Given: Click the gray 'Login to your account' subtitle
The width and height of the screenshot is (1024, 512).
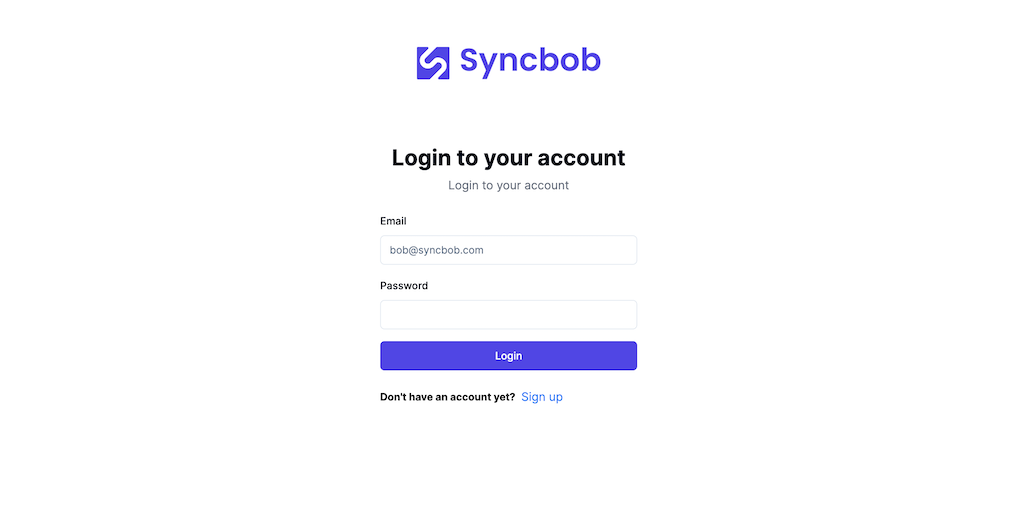Looking at the screenshot, I should (508, 185).
